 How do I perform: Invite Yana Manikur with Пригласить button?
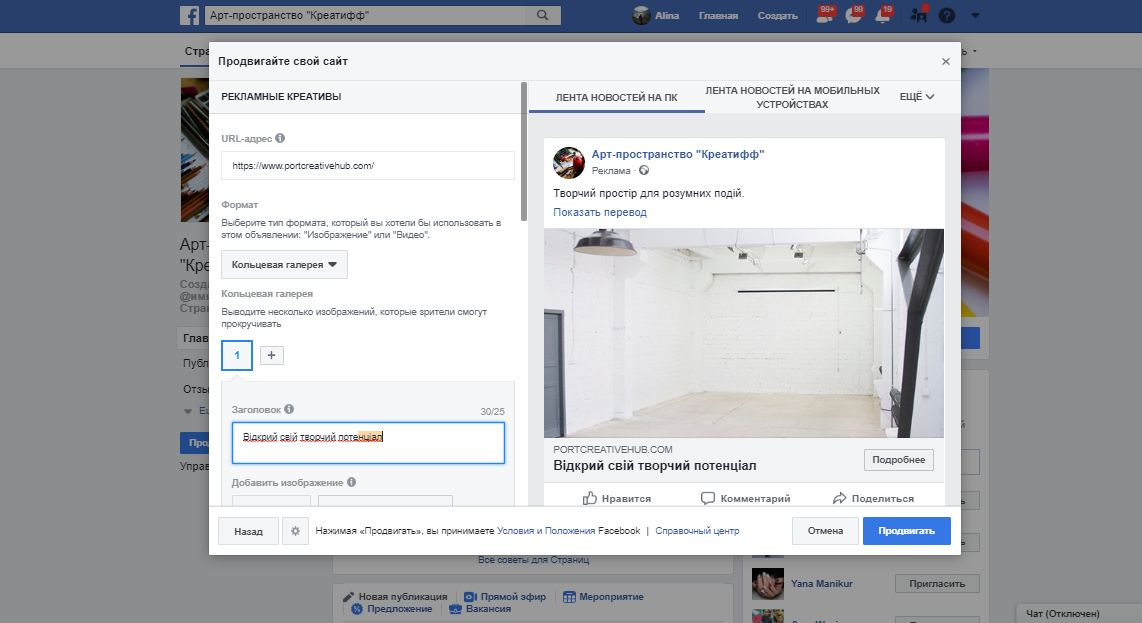point(937,584)
